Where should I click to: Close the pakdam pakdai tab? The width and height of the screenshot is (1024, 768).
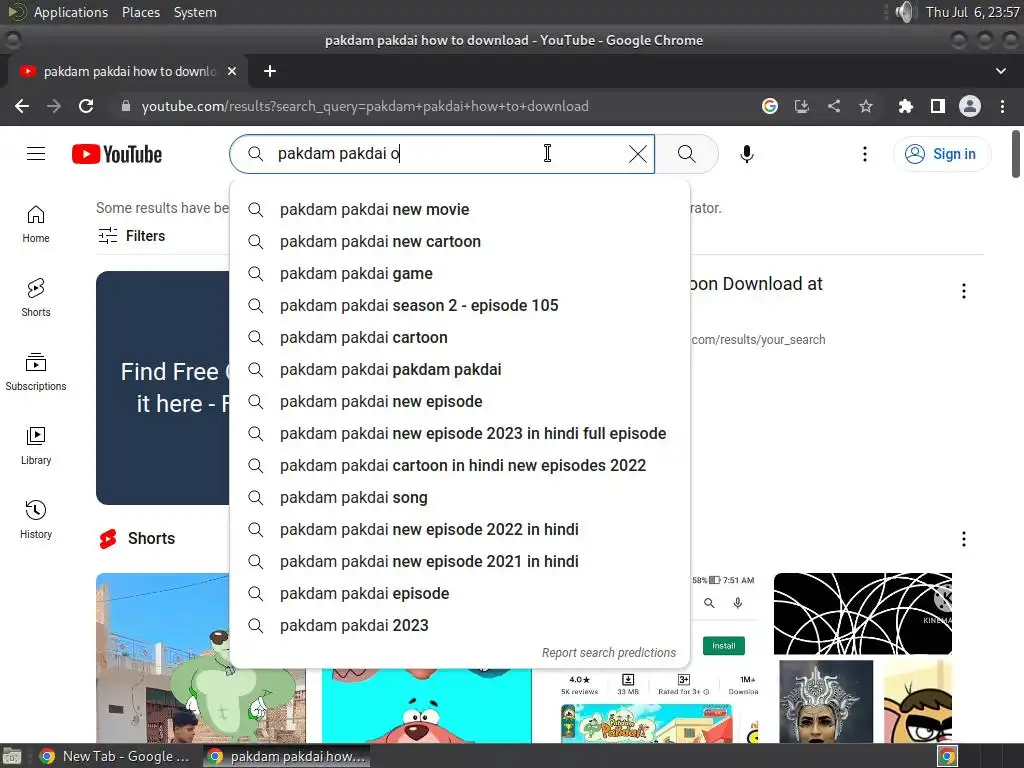(x=232, y=71)
